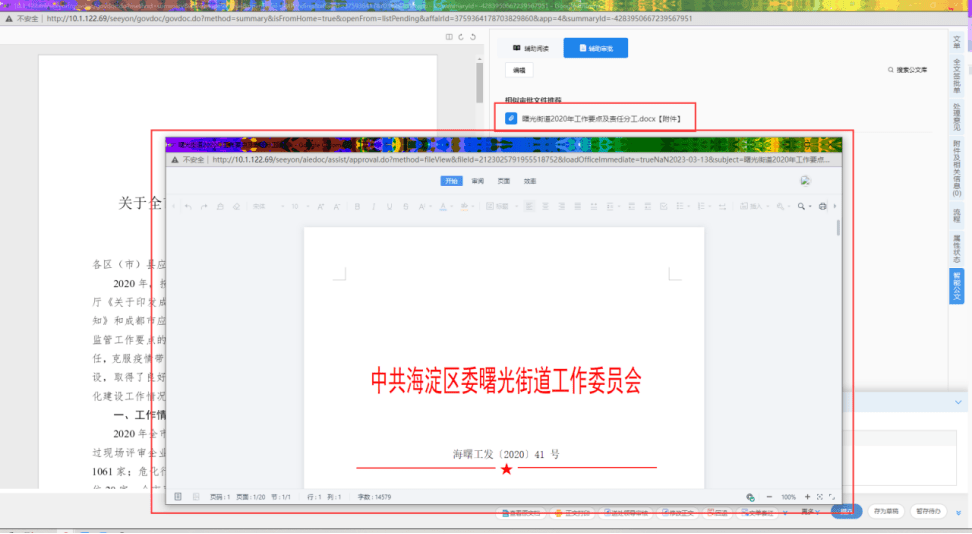Open line spacing dropdown
The width and height of the screenshot is (972, 534).
[613, 207]
